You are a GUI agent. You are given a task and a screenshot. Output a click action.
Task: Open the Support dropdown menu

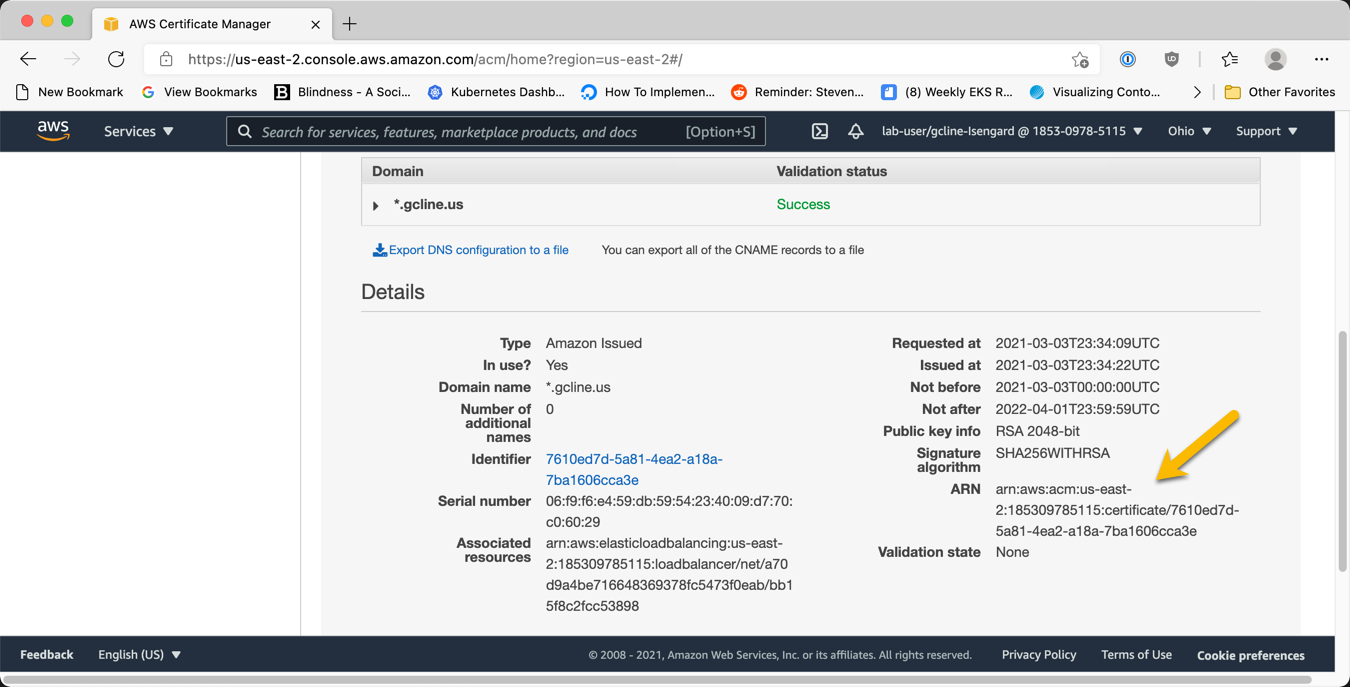pos(1265,131)
